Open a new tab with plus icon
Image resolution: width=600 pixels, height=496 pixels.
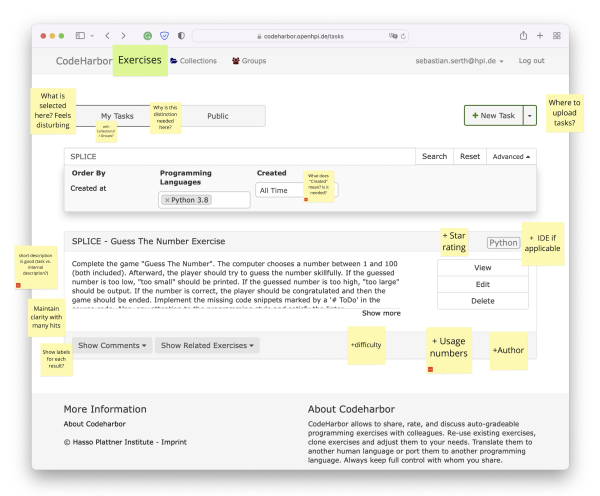click(540, 36)
